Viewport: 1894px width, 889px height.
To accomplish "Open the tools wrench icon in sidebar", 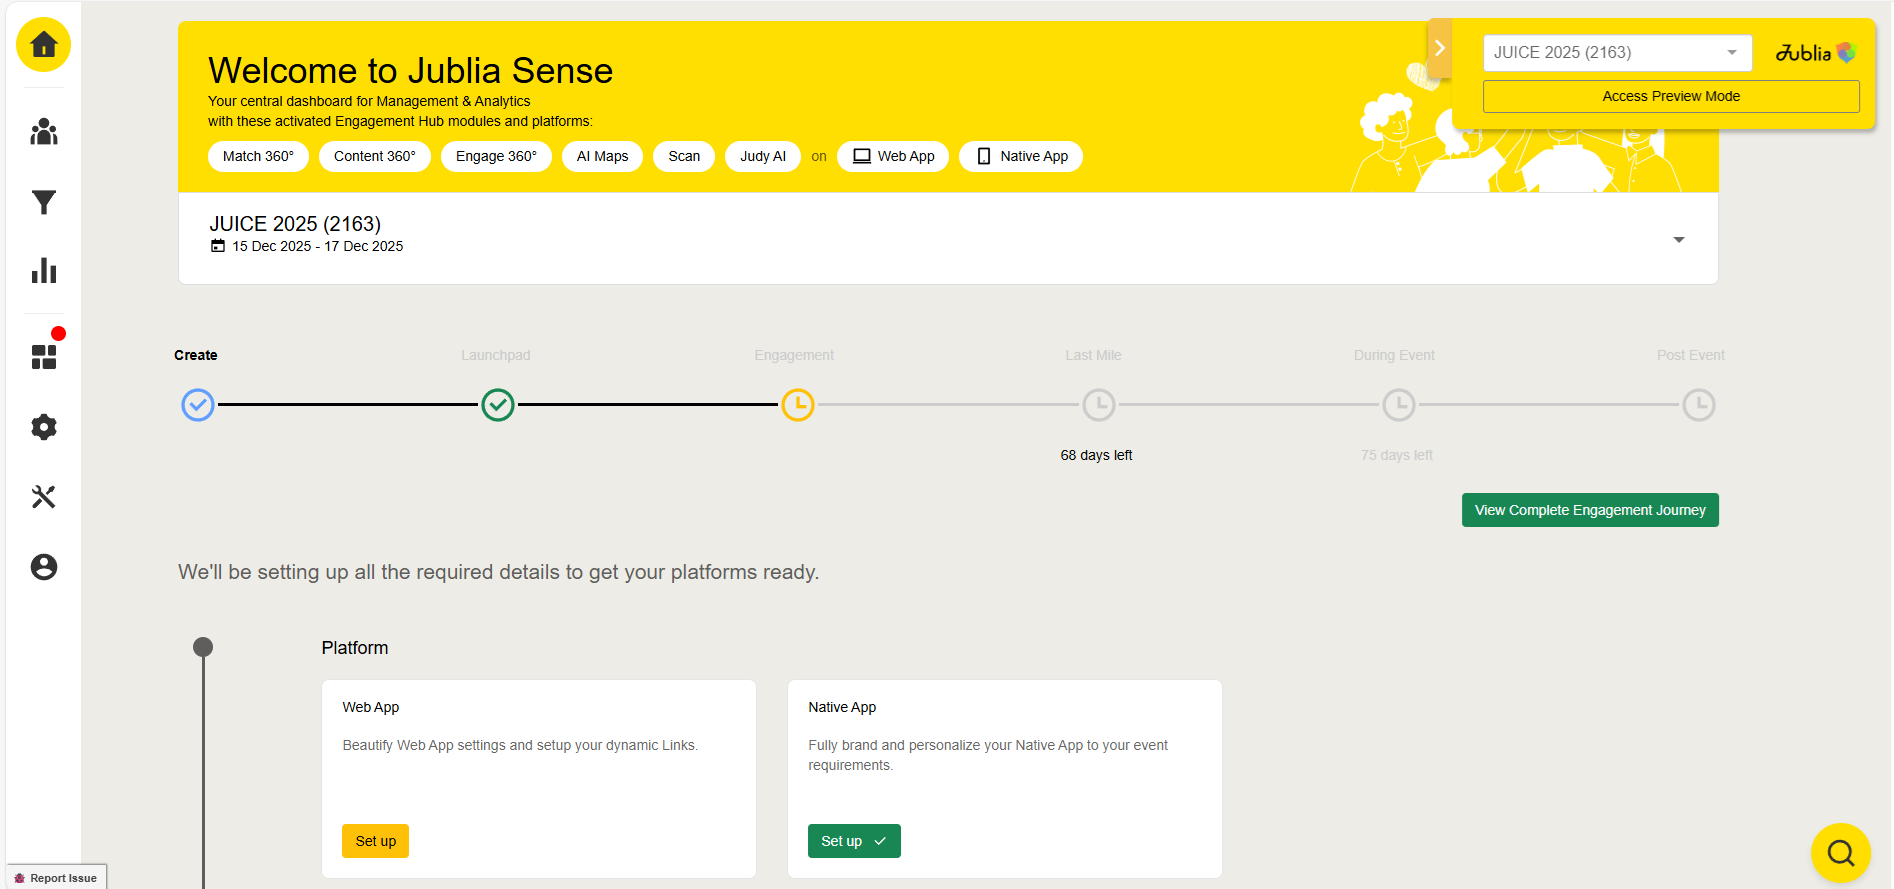I will click(x=43, y=497).
